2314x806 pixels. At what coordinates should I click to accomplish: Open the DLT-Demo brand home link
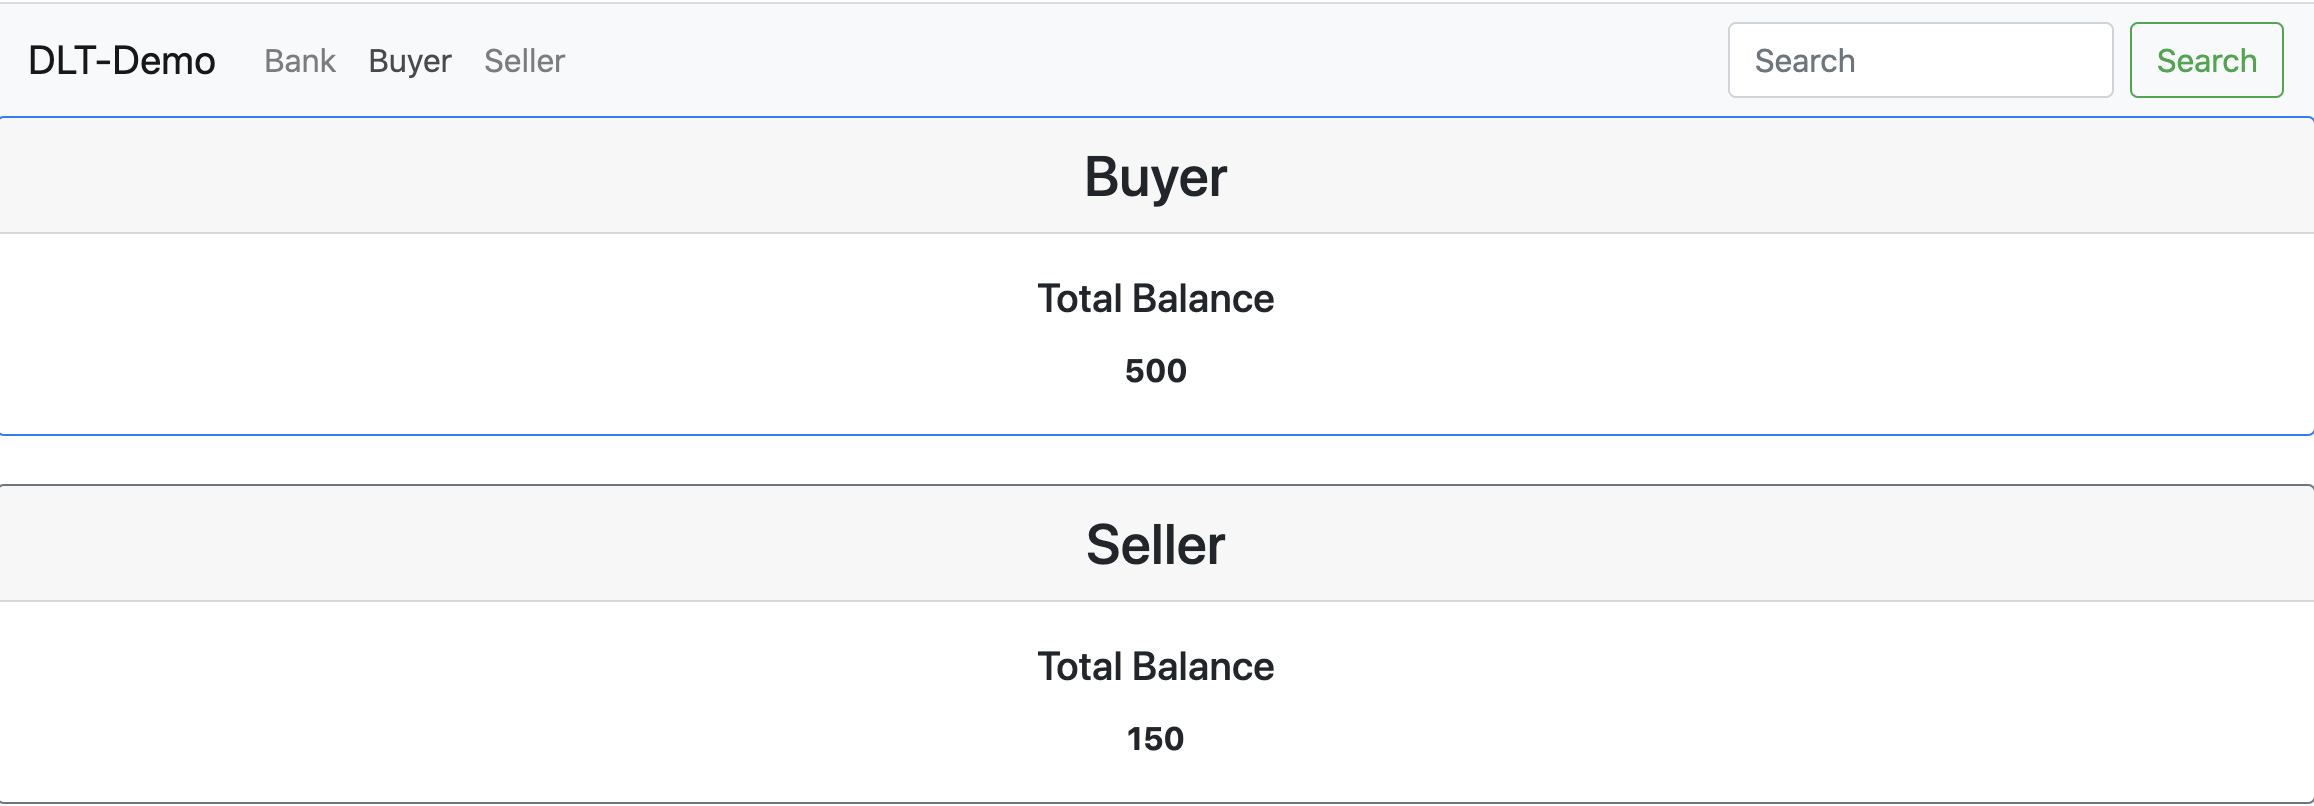coord(122,61)
